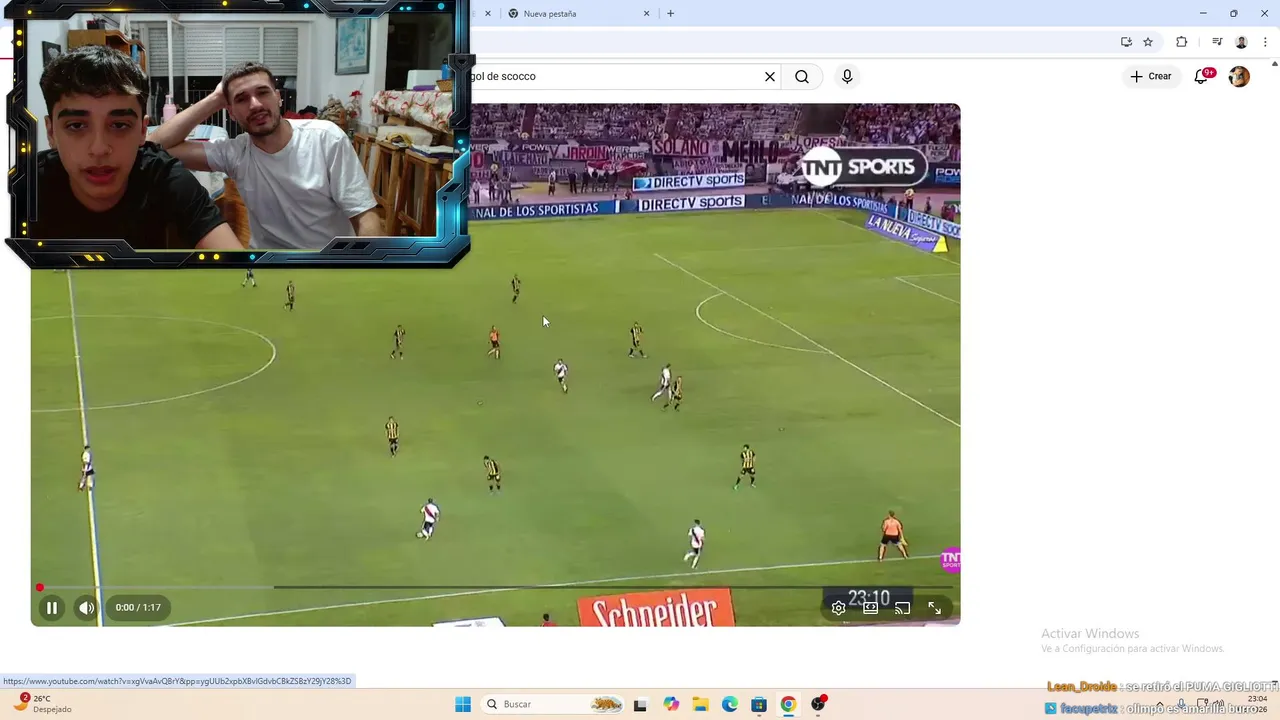
Task: Open the Crear button menu
Action: click(x=1150, y=76)
